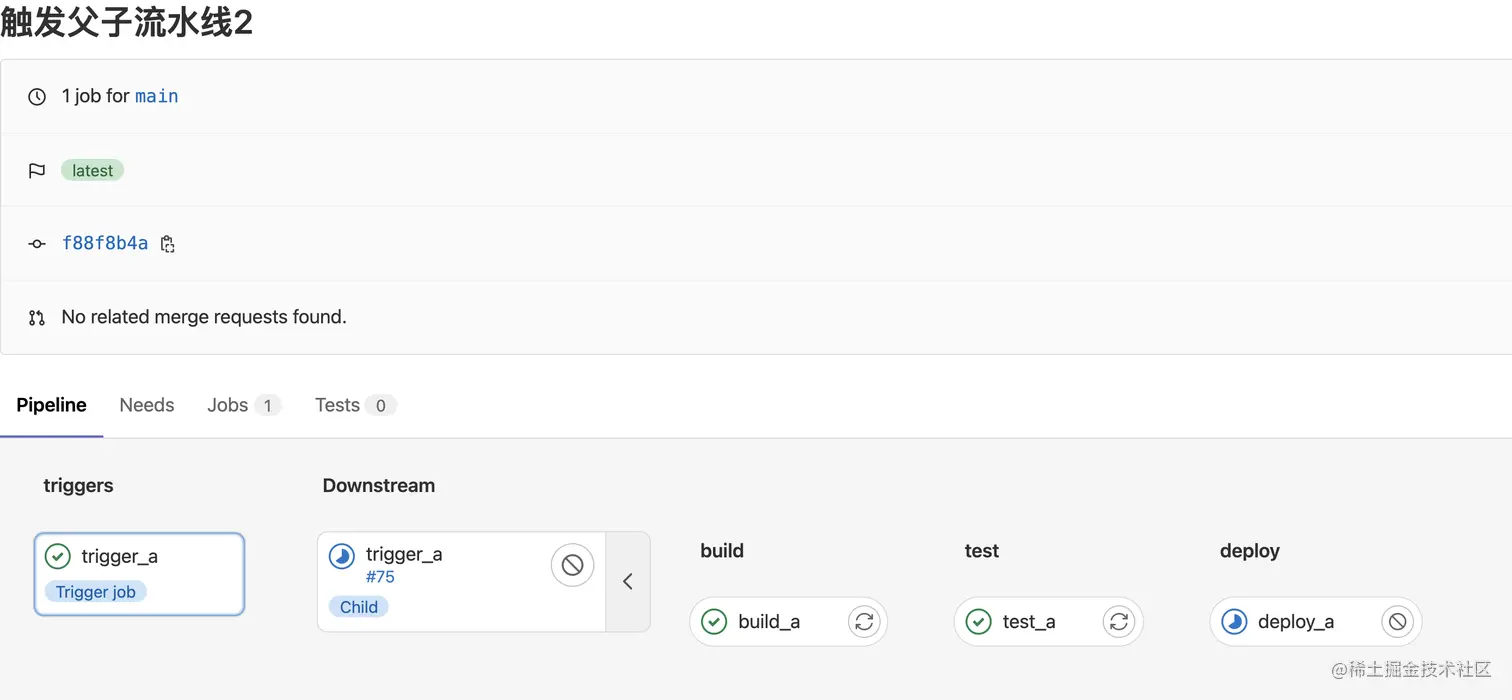
Task: Open downstream pipeline #75 link
Action: (x=380, y=577)
